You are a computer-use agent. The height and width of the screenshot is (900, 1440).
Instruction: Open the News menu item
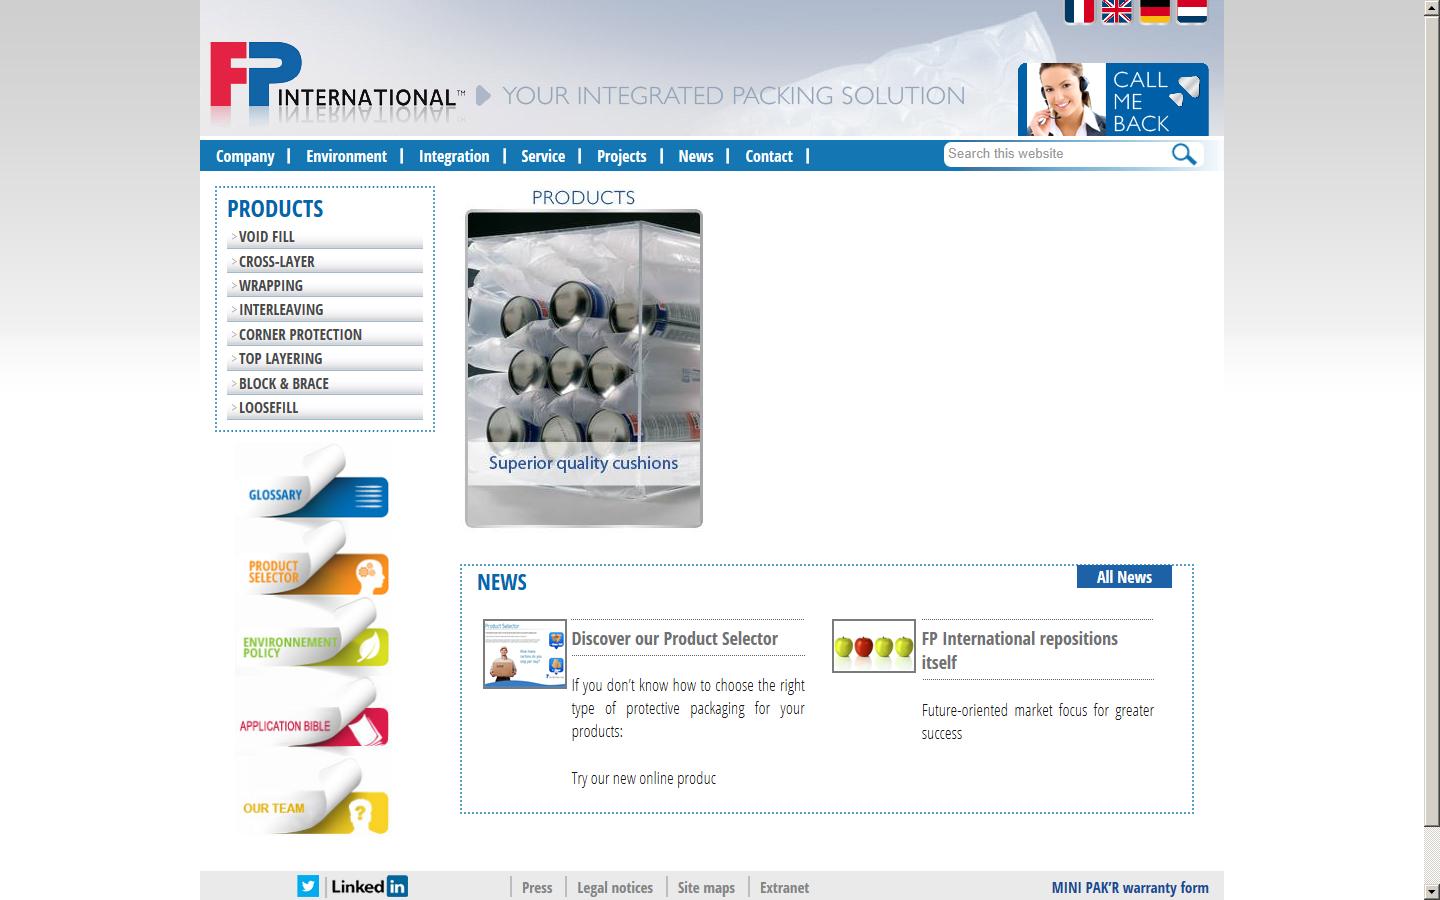pyautogui.click(x=695, y=156)
